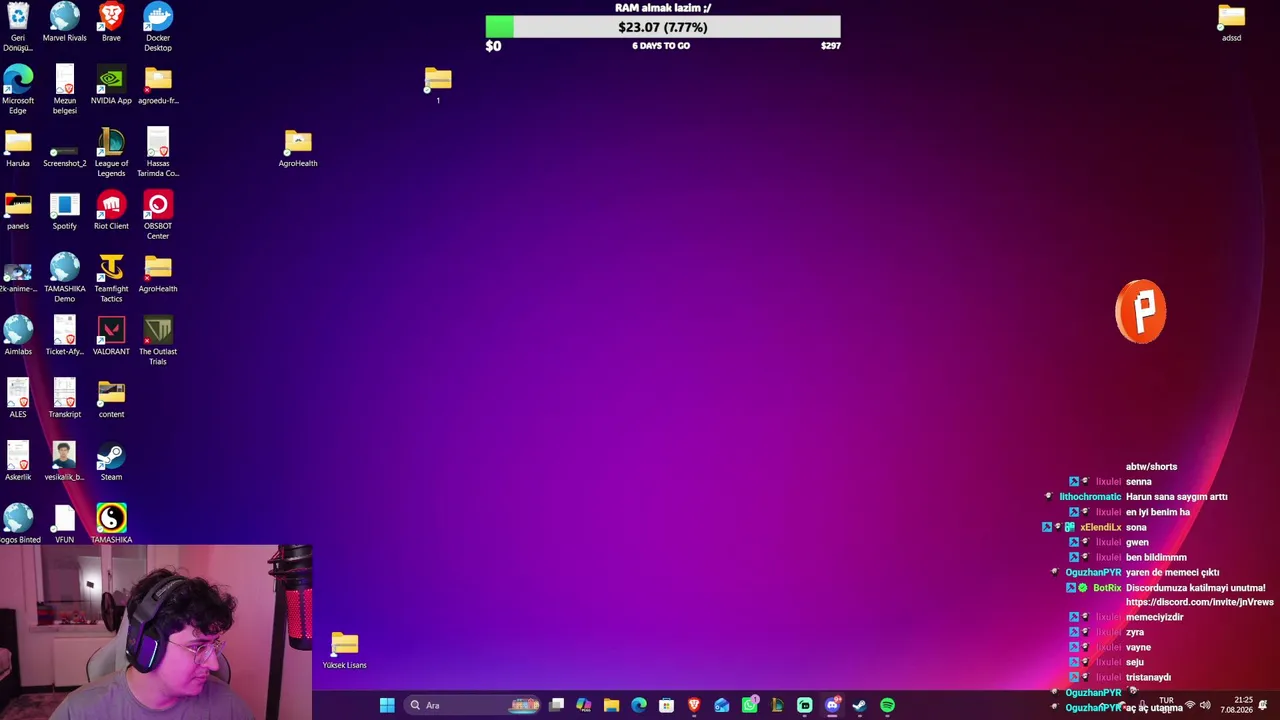Select the ALES document
The width and height of the screenshot is (1280, 720).
[x=18, y=399]
